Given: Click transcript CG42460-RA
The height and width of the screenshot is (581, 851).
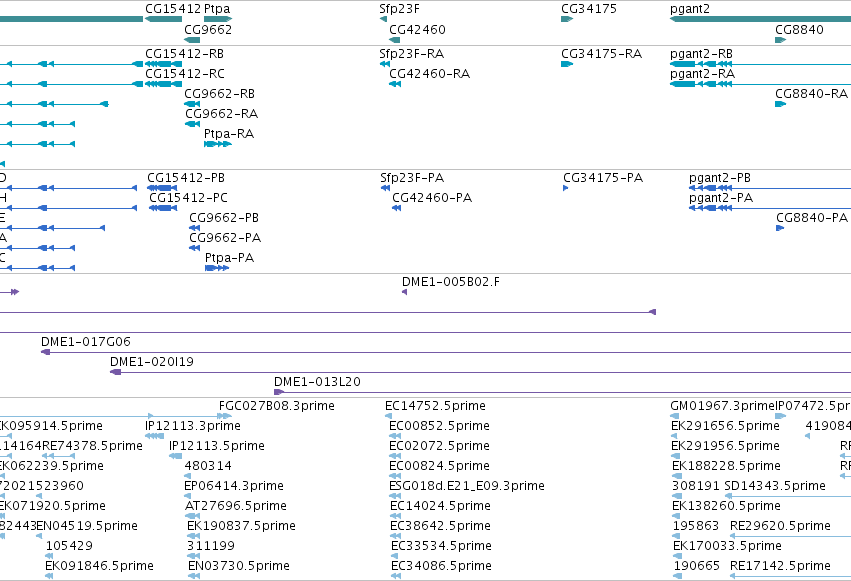Looking at the screenshot, I should coord(430,74).
